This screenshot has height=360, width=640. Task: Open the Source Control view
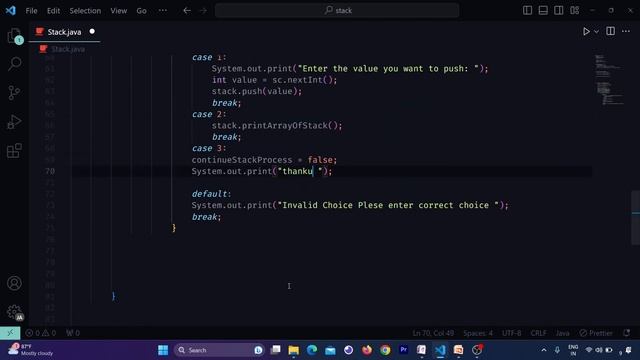14,93
